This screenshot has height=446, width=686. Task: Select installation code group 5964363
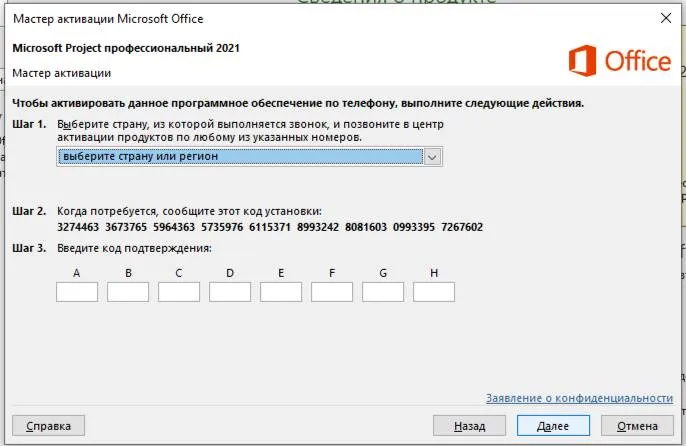pos(174,227)
